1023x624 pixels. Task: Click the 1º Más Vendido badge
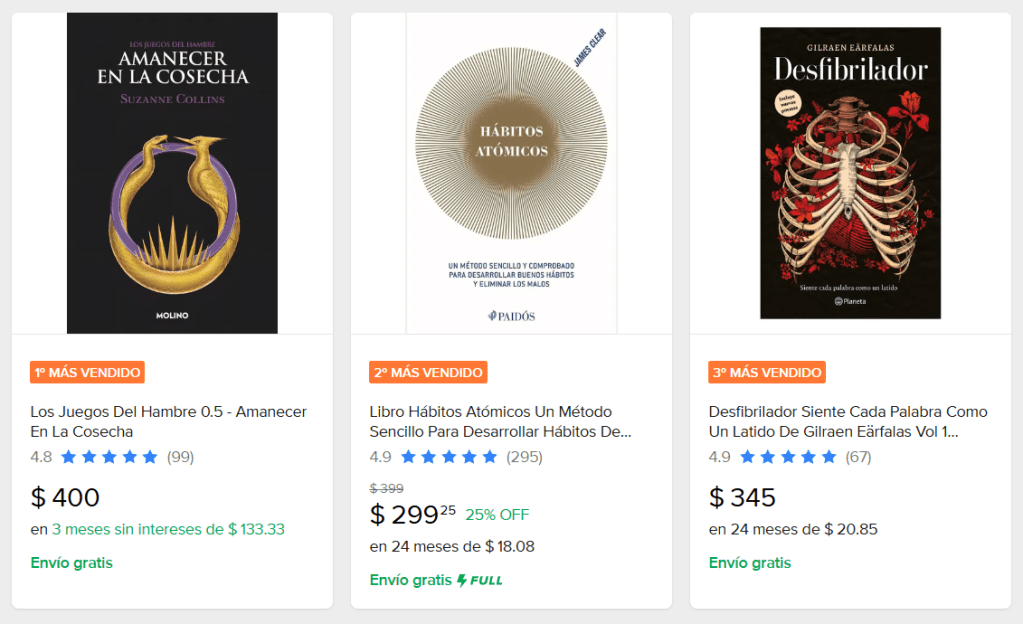[88, 372]
